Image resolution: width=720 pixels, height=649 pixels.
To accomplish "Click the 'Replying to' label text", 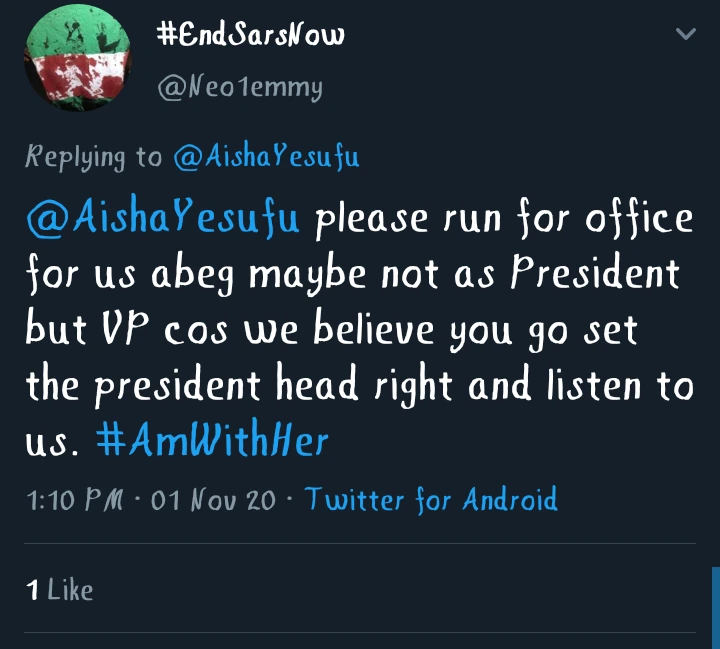I will [x=93, y=157].
